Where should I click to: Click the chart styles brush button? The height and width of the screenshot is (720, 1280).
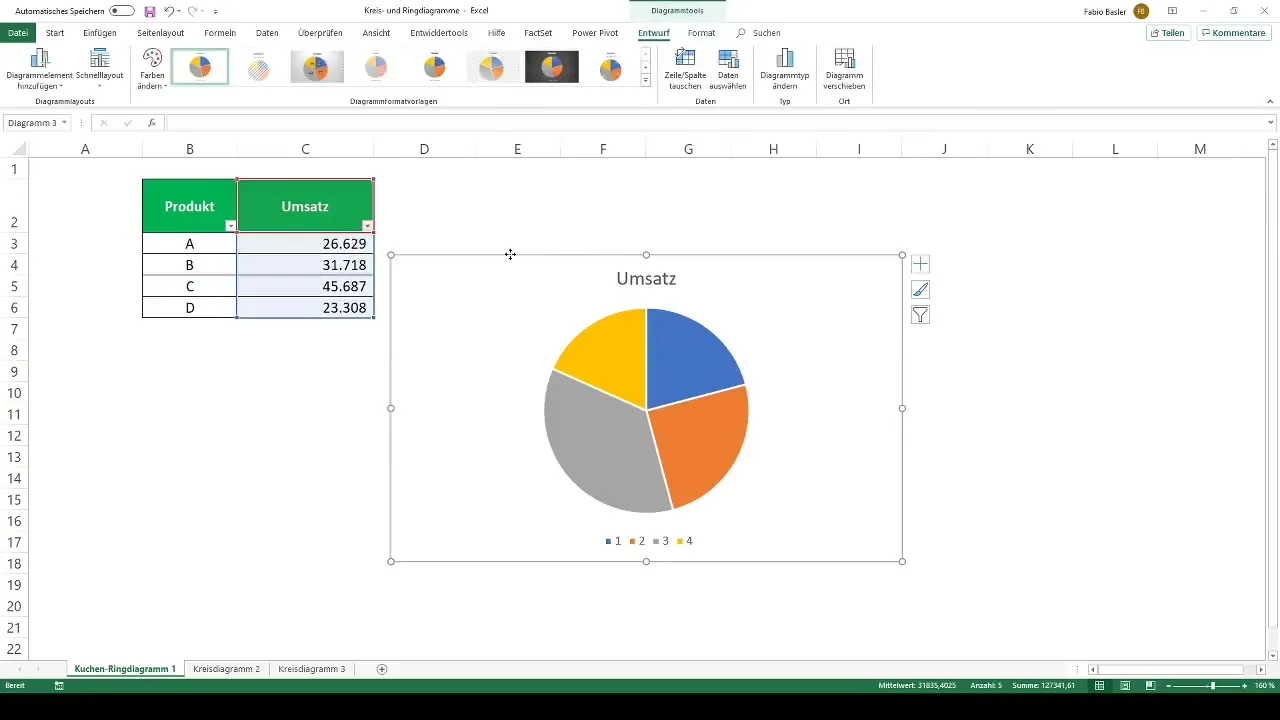pyautogui.click(x=921, y=290)
